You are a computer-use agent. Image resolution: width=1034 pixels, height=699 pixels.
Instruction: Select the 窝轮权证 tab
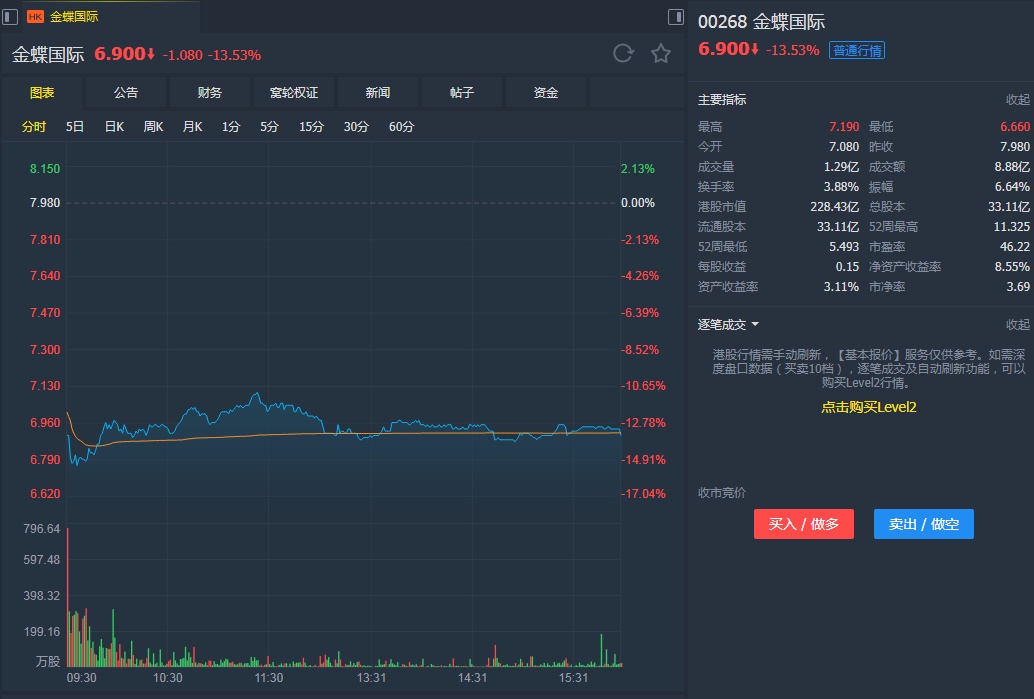[x=294, y=93]
